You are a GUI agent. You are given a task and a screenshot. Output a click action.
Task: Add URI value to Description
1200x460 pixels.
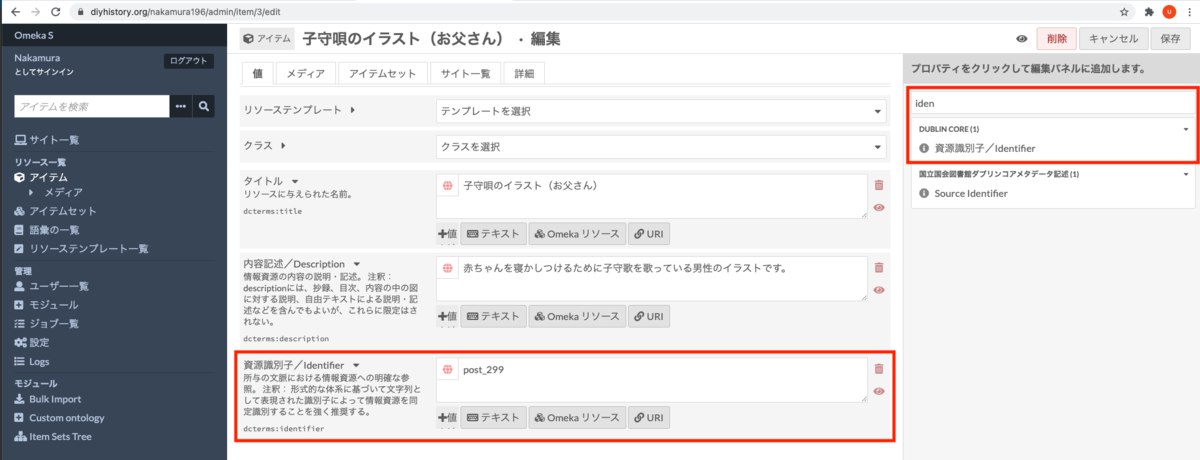click(648, 316)
